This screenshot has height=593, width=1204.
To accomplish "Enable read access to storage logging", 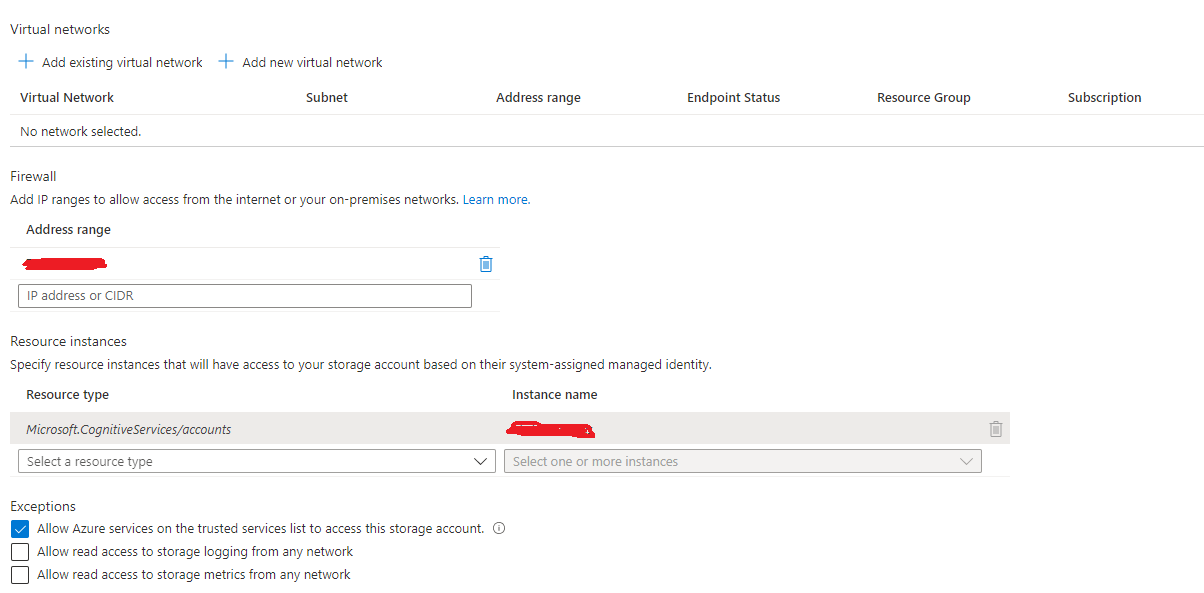I will 19,551.
